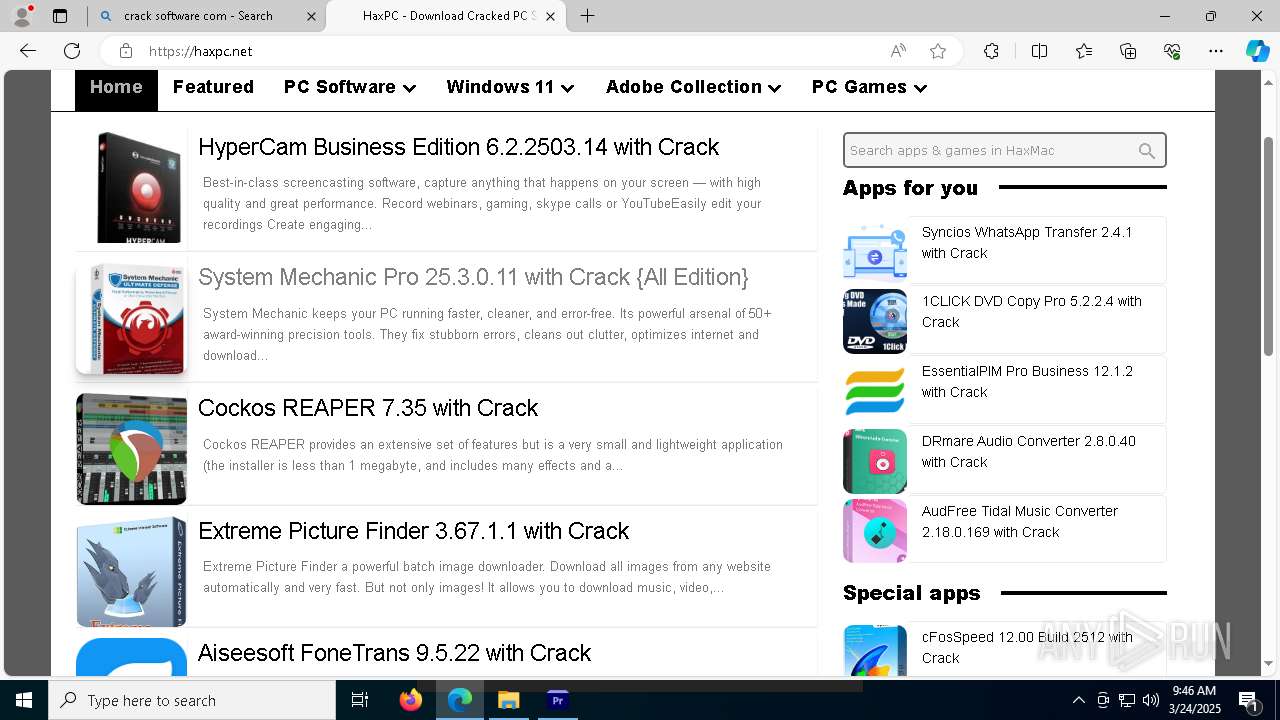1280x720 pixels.
Task: Open Premiere Pro from the taskbar
Action: (557, 700)
